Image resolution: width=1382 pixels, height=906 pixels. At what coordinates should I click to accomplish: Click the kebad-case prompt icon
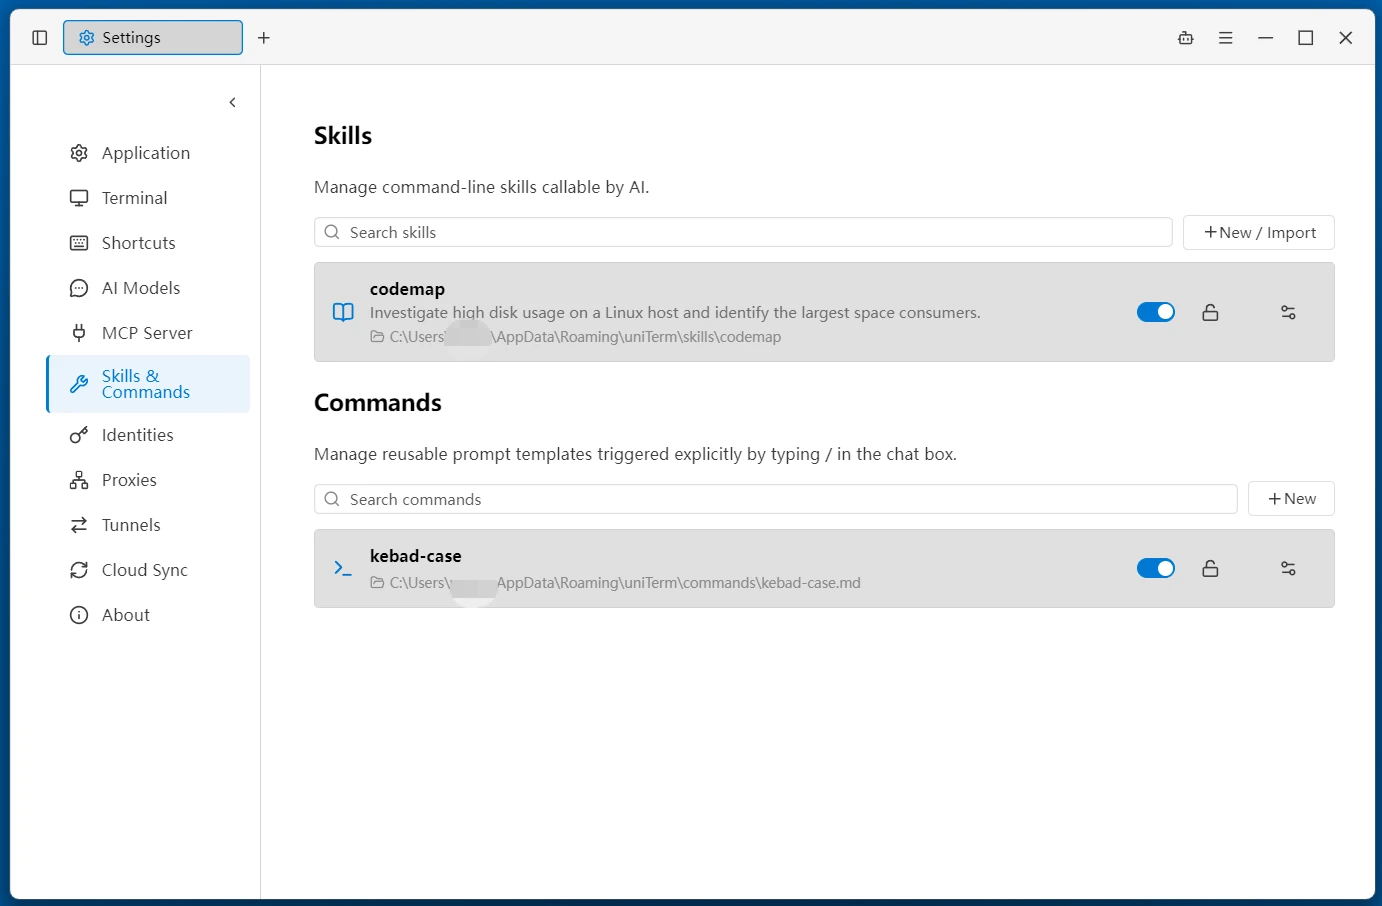pos(343,568)
